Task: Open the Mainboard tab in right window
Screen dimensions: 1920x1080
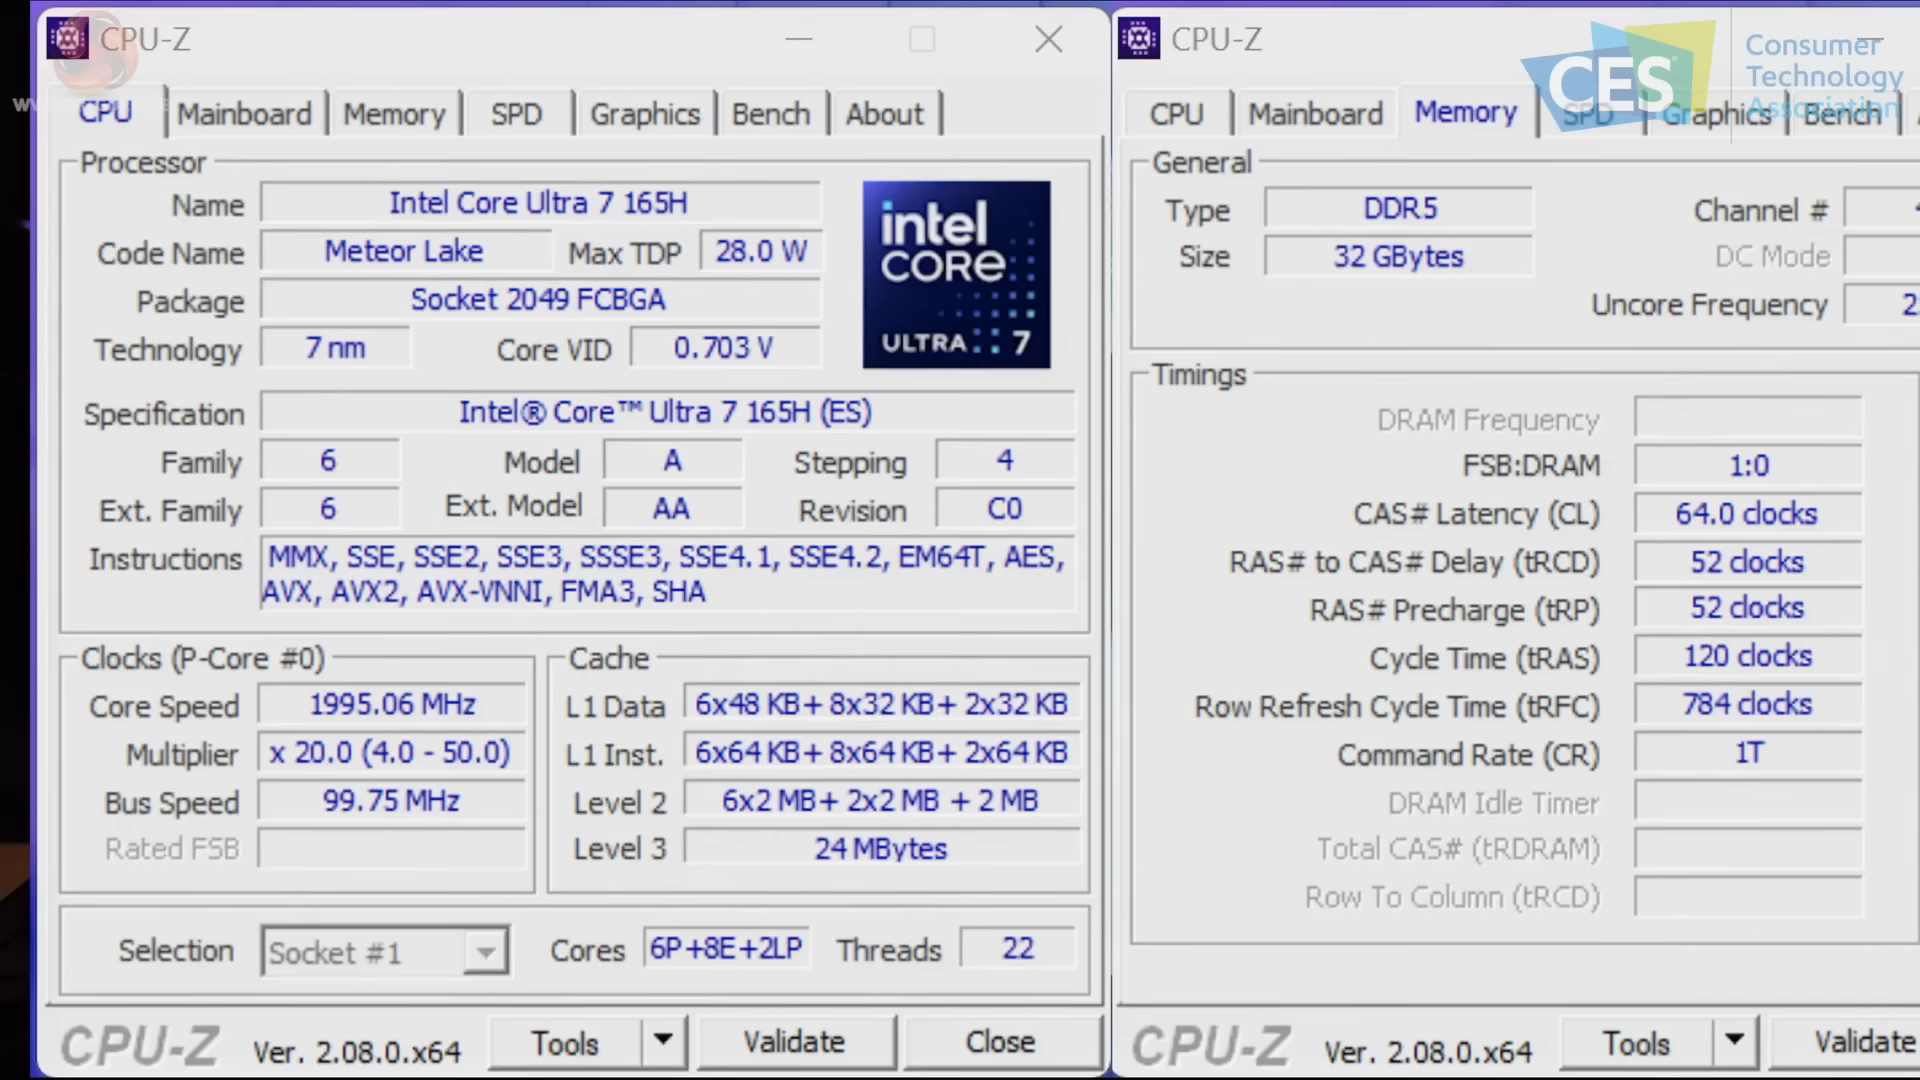Action: pyautogui.click(x=1316, y=114)
